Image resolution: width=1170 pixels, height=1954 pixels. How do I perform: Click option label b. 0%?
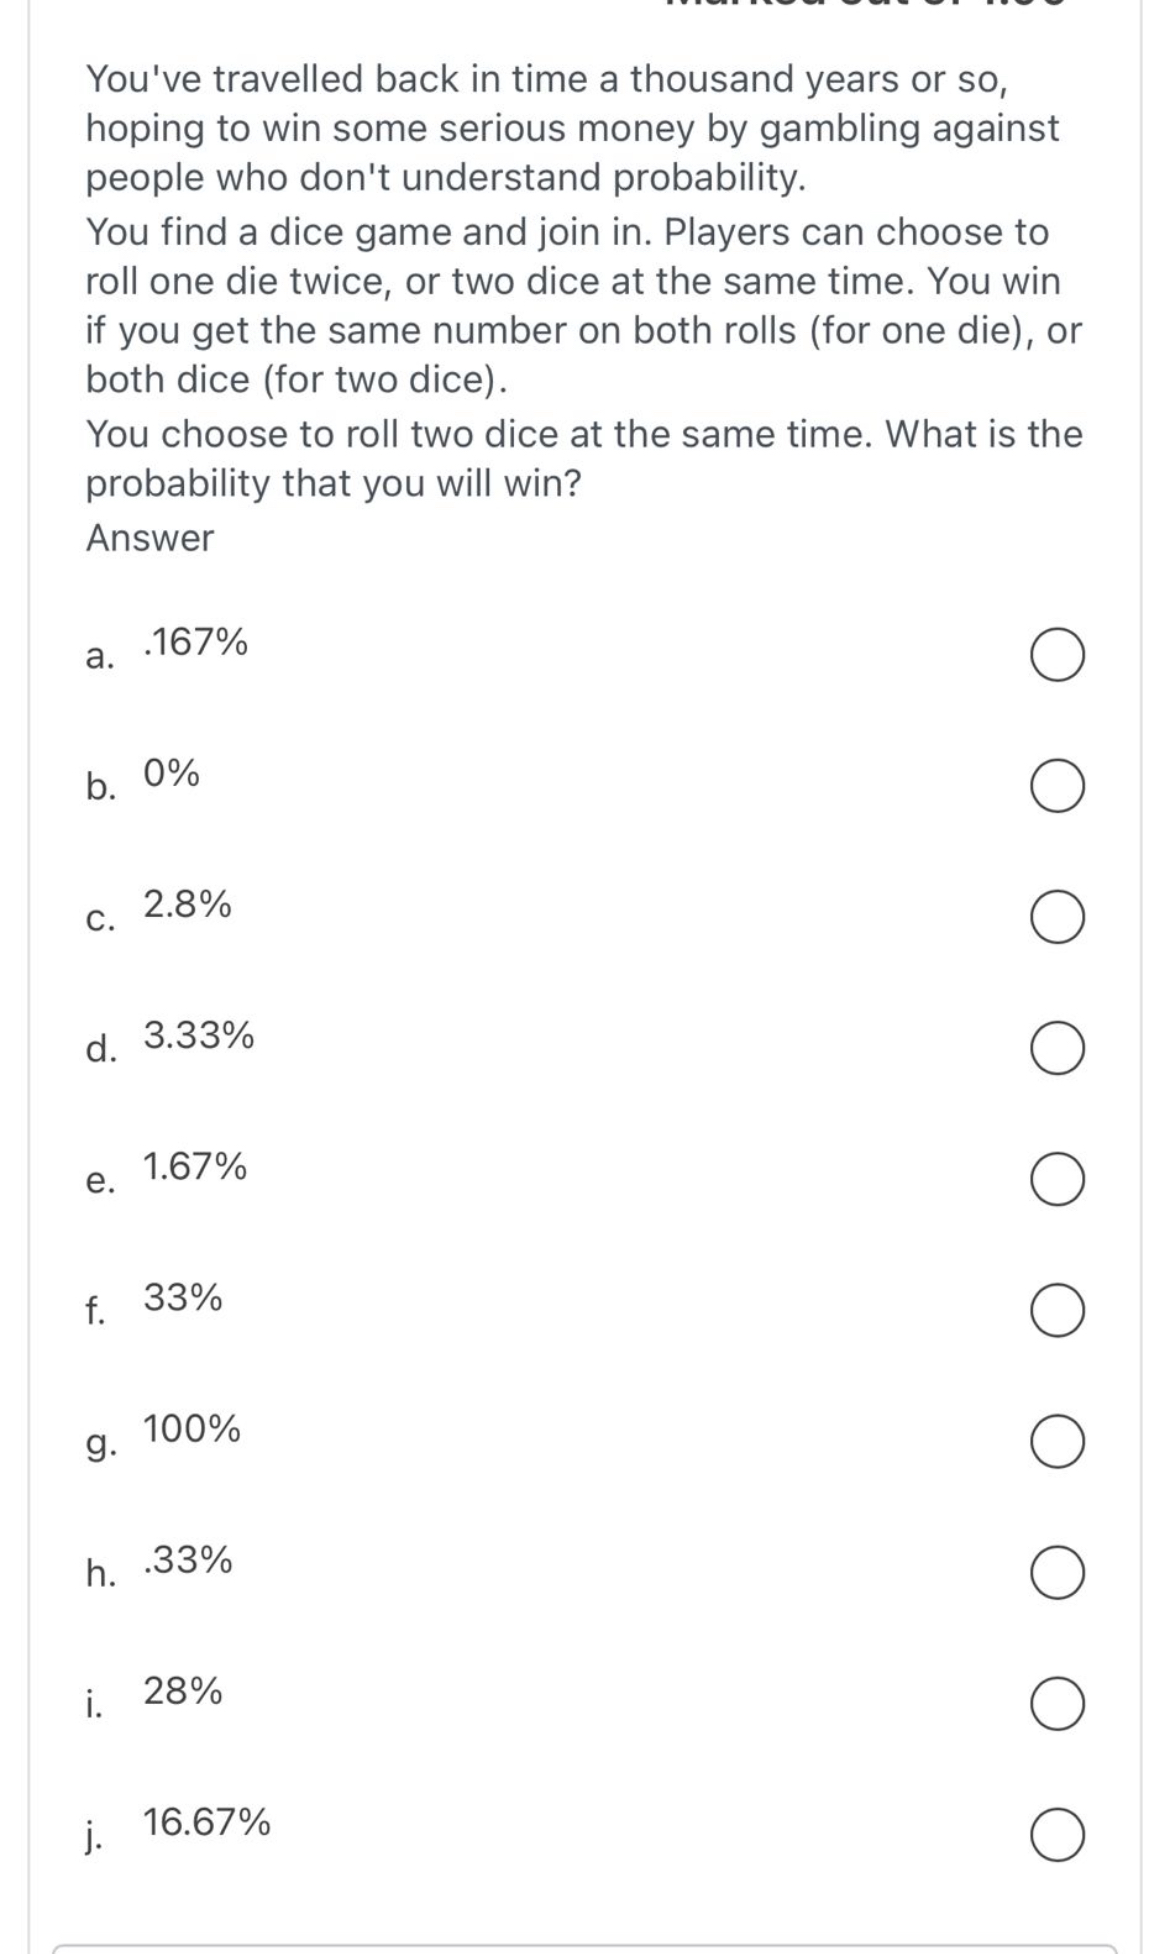pos(143,780)
